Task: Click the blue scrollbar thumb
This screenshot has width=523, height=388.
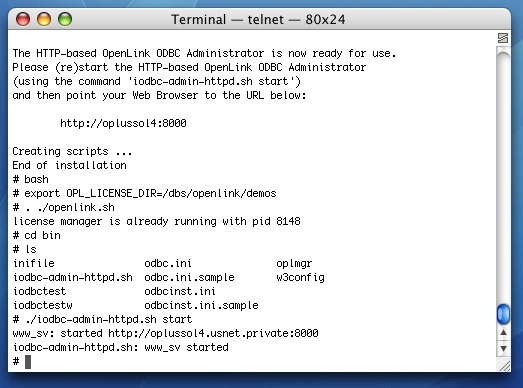Action: (x=503, y=314)
